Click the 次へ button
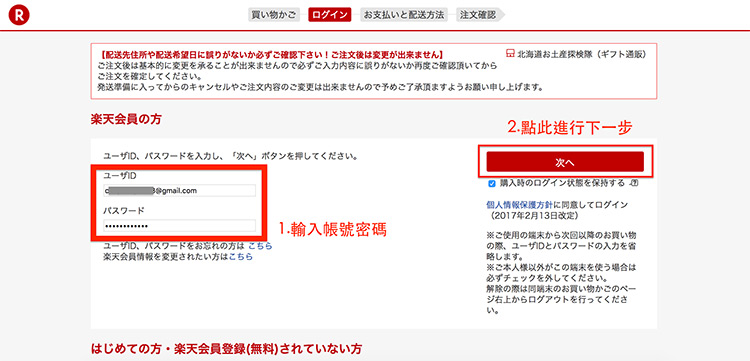This screenshot has width=750, height=361. click(565, 162)
